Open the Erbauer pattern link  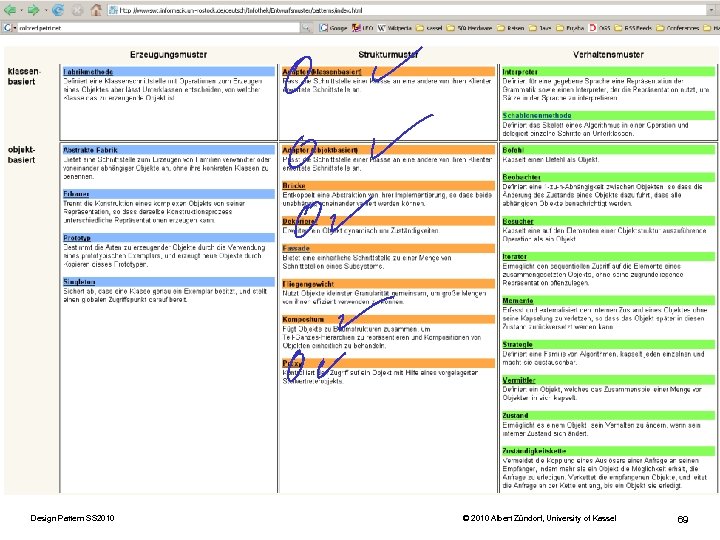tap(76, 194)
